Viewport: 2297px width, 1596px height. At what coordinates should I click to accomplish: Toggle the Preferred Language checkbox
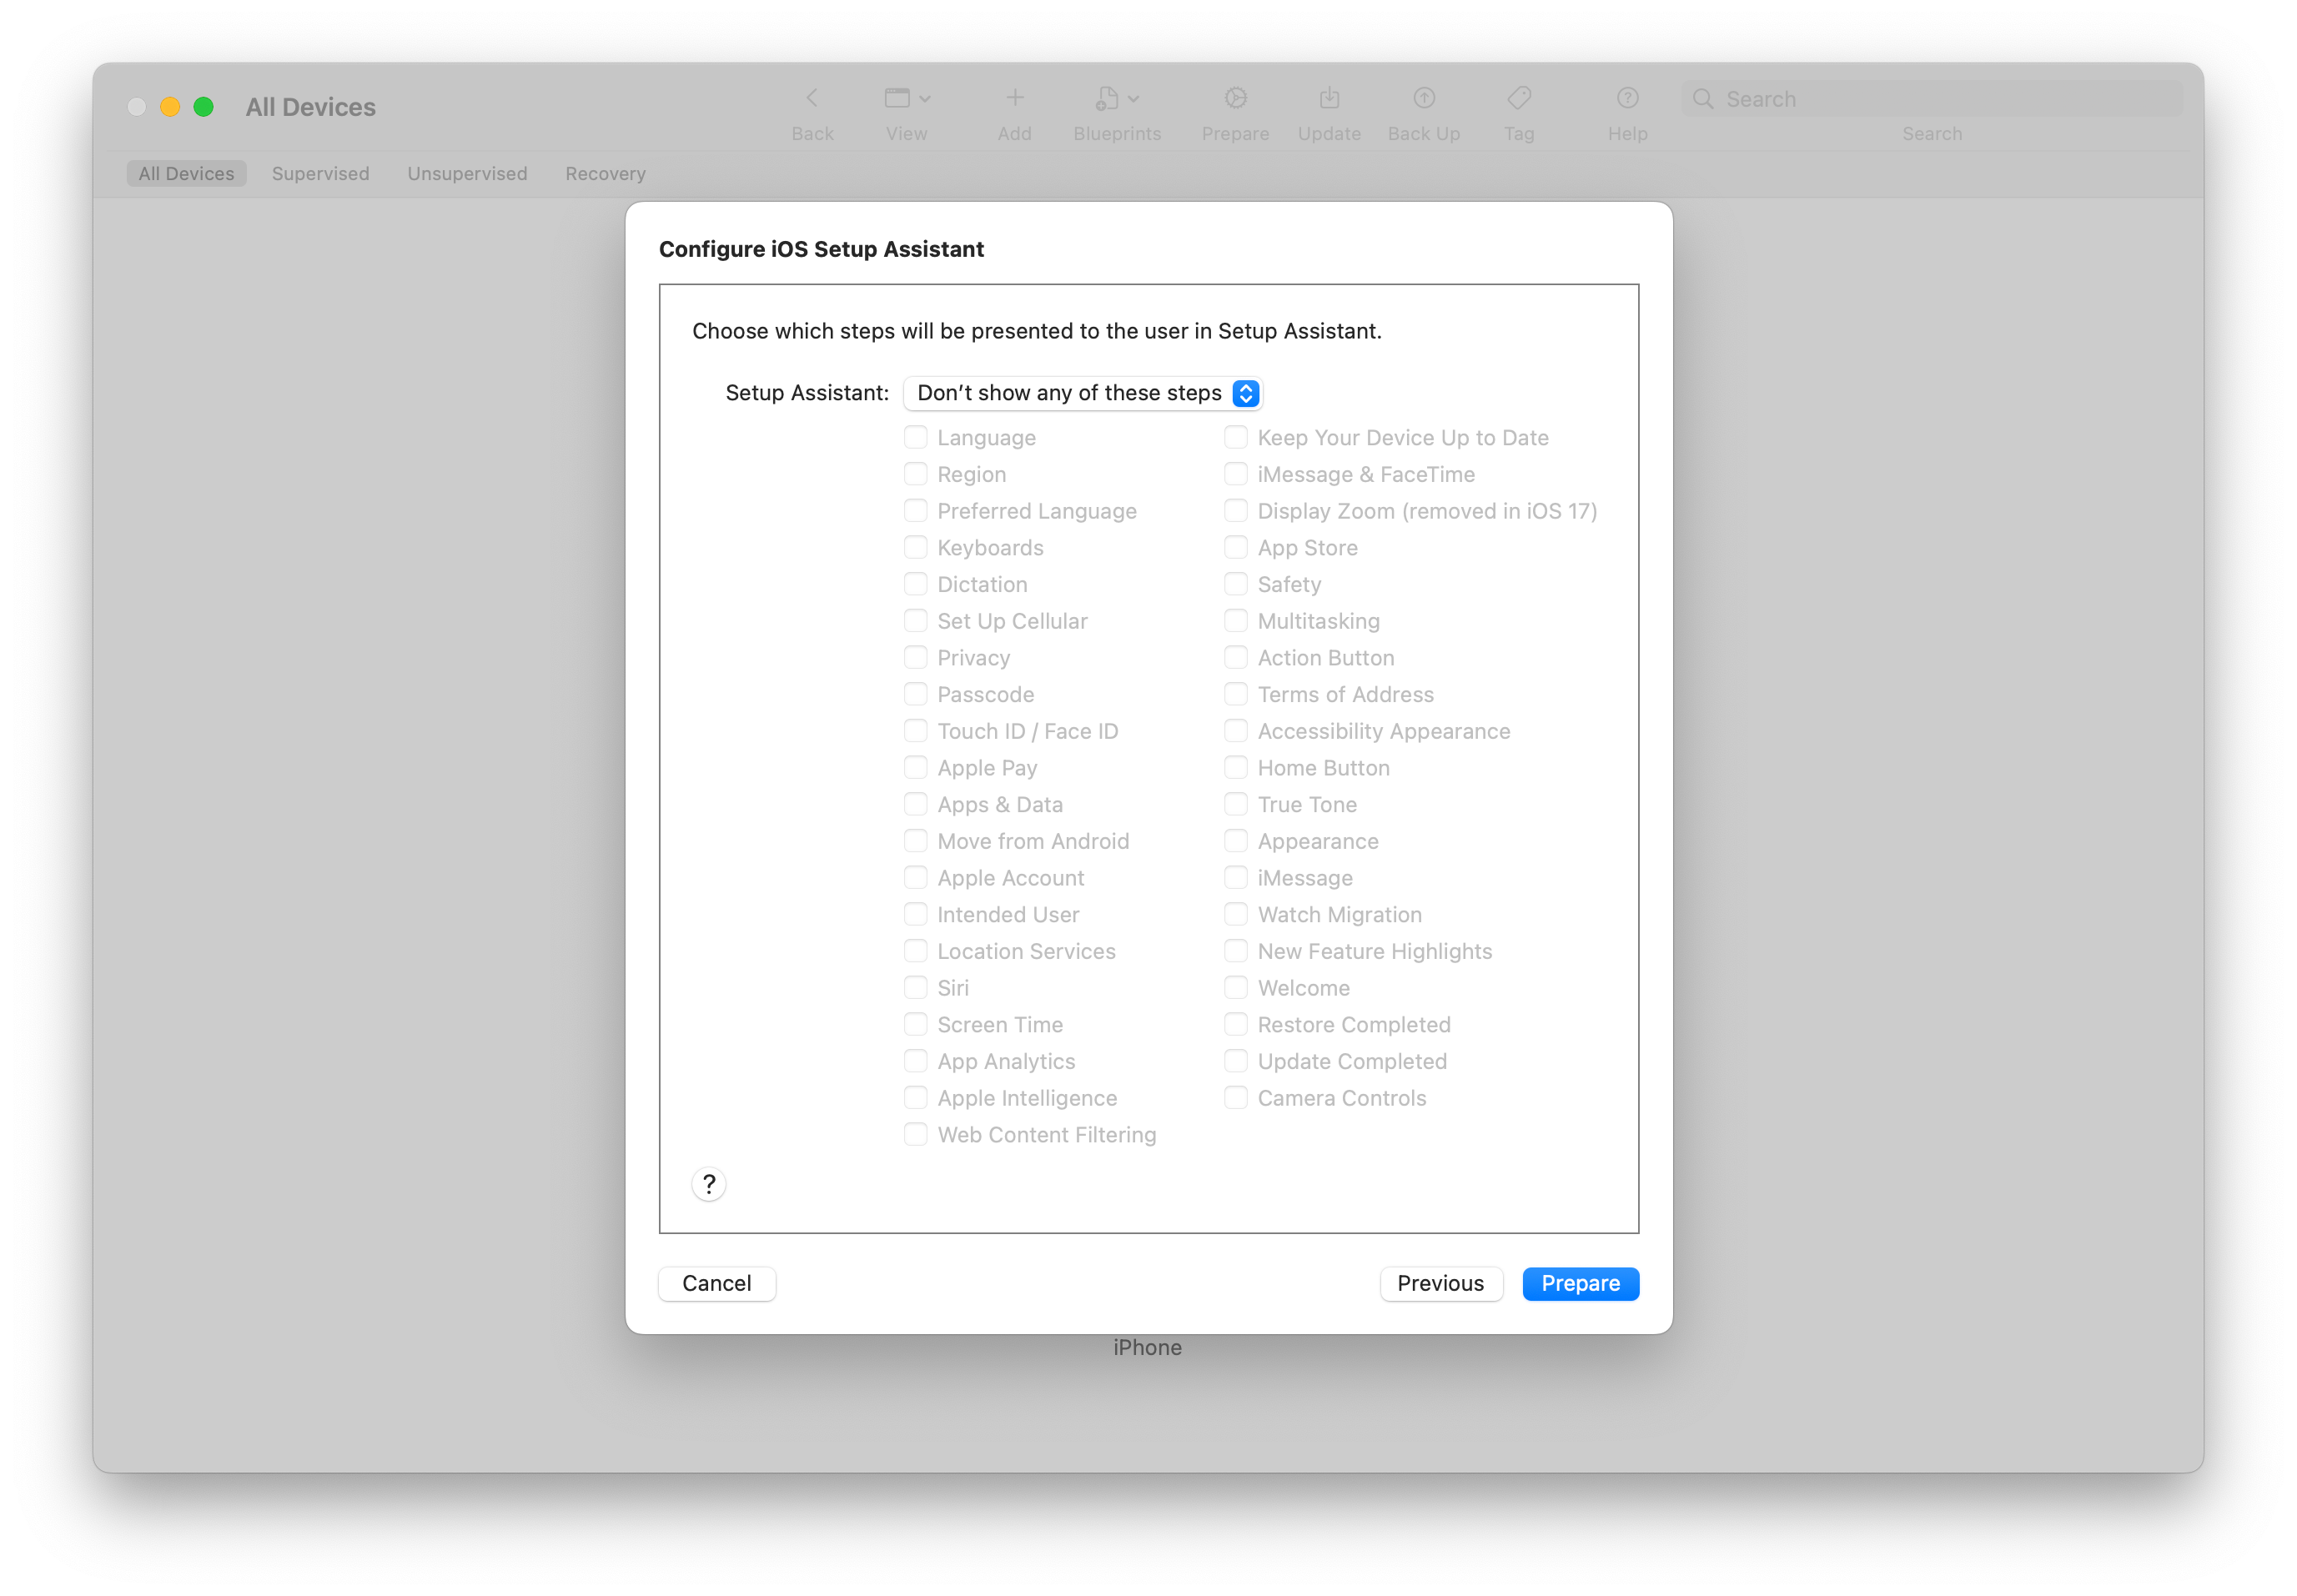click(x=915, y=511)
